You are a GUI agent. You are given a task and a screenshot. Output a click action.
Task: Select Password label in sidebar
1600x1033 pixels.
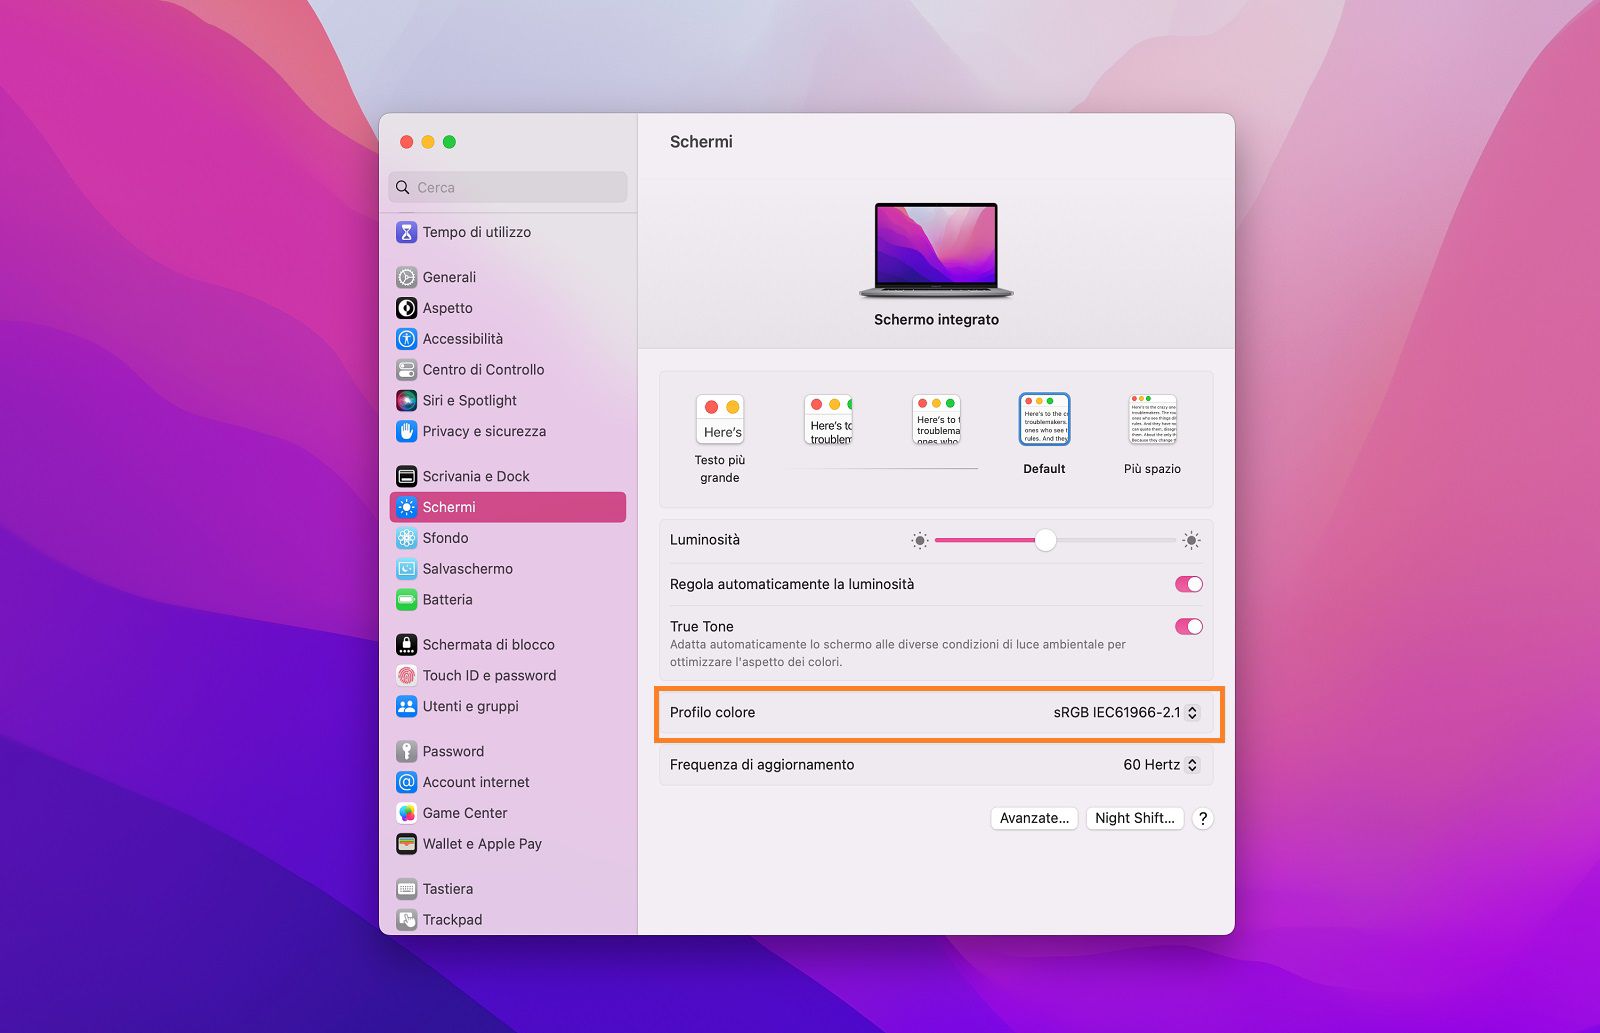[453, 751]
